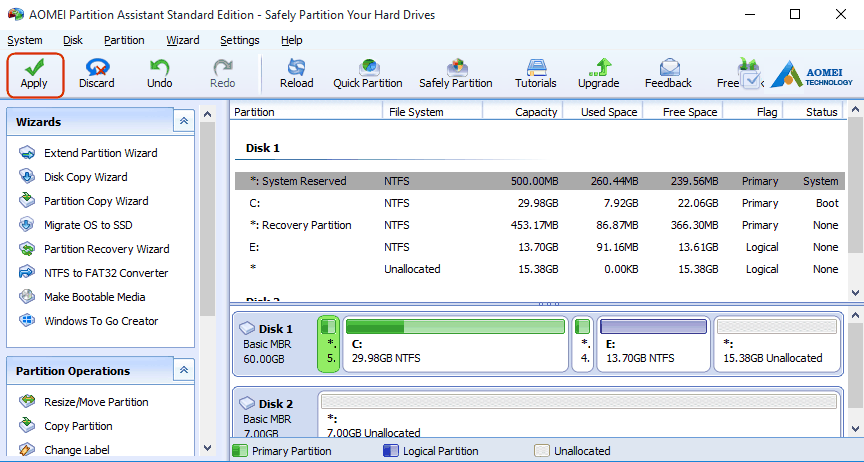Select the System Reserved block in disk map

pos(329,344)
